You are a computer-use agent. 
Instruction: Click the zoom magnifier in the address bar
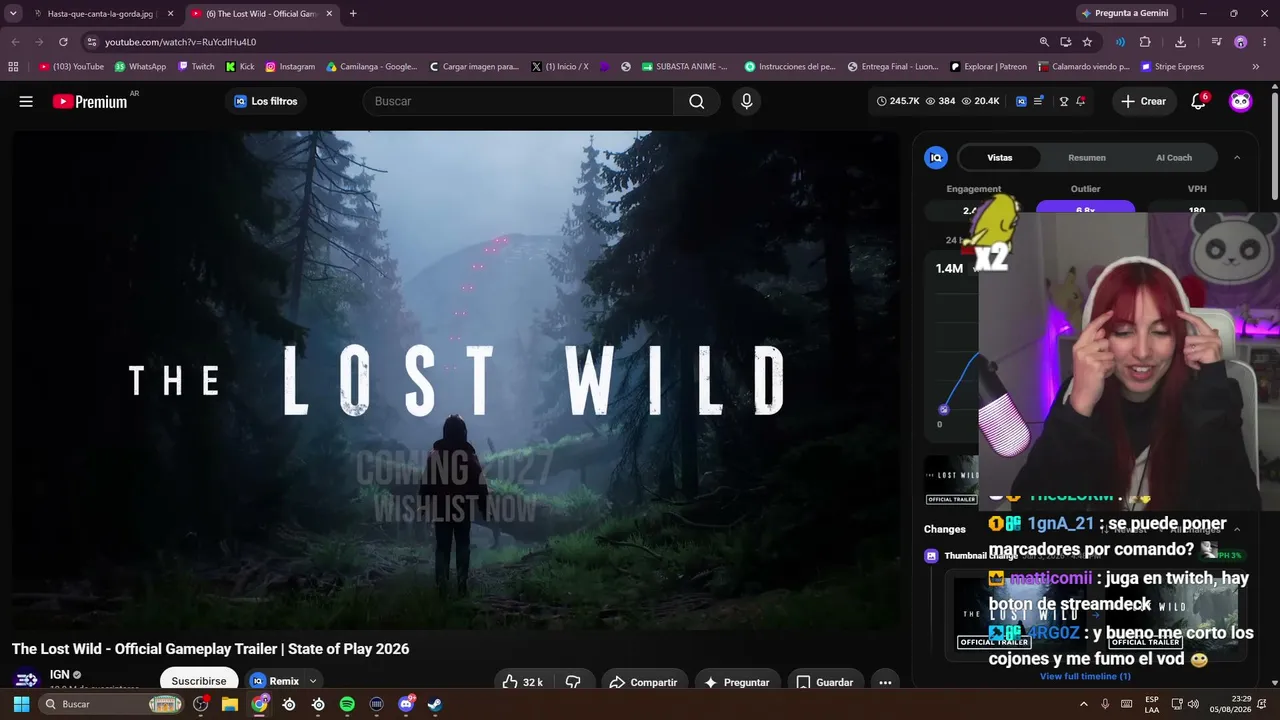[1044, 42]
